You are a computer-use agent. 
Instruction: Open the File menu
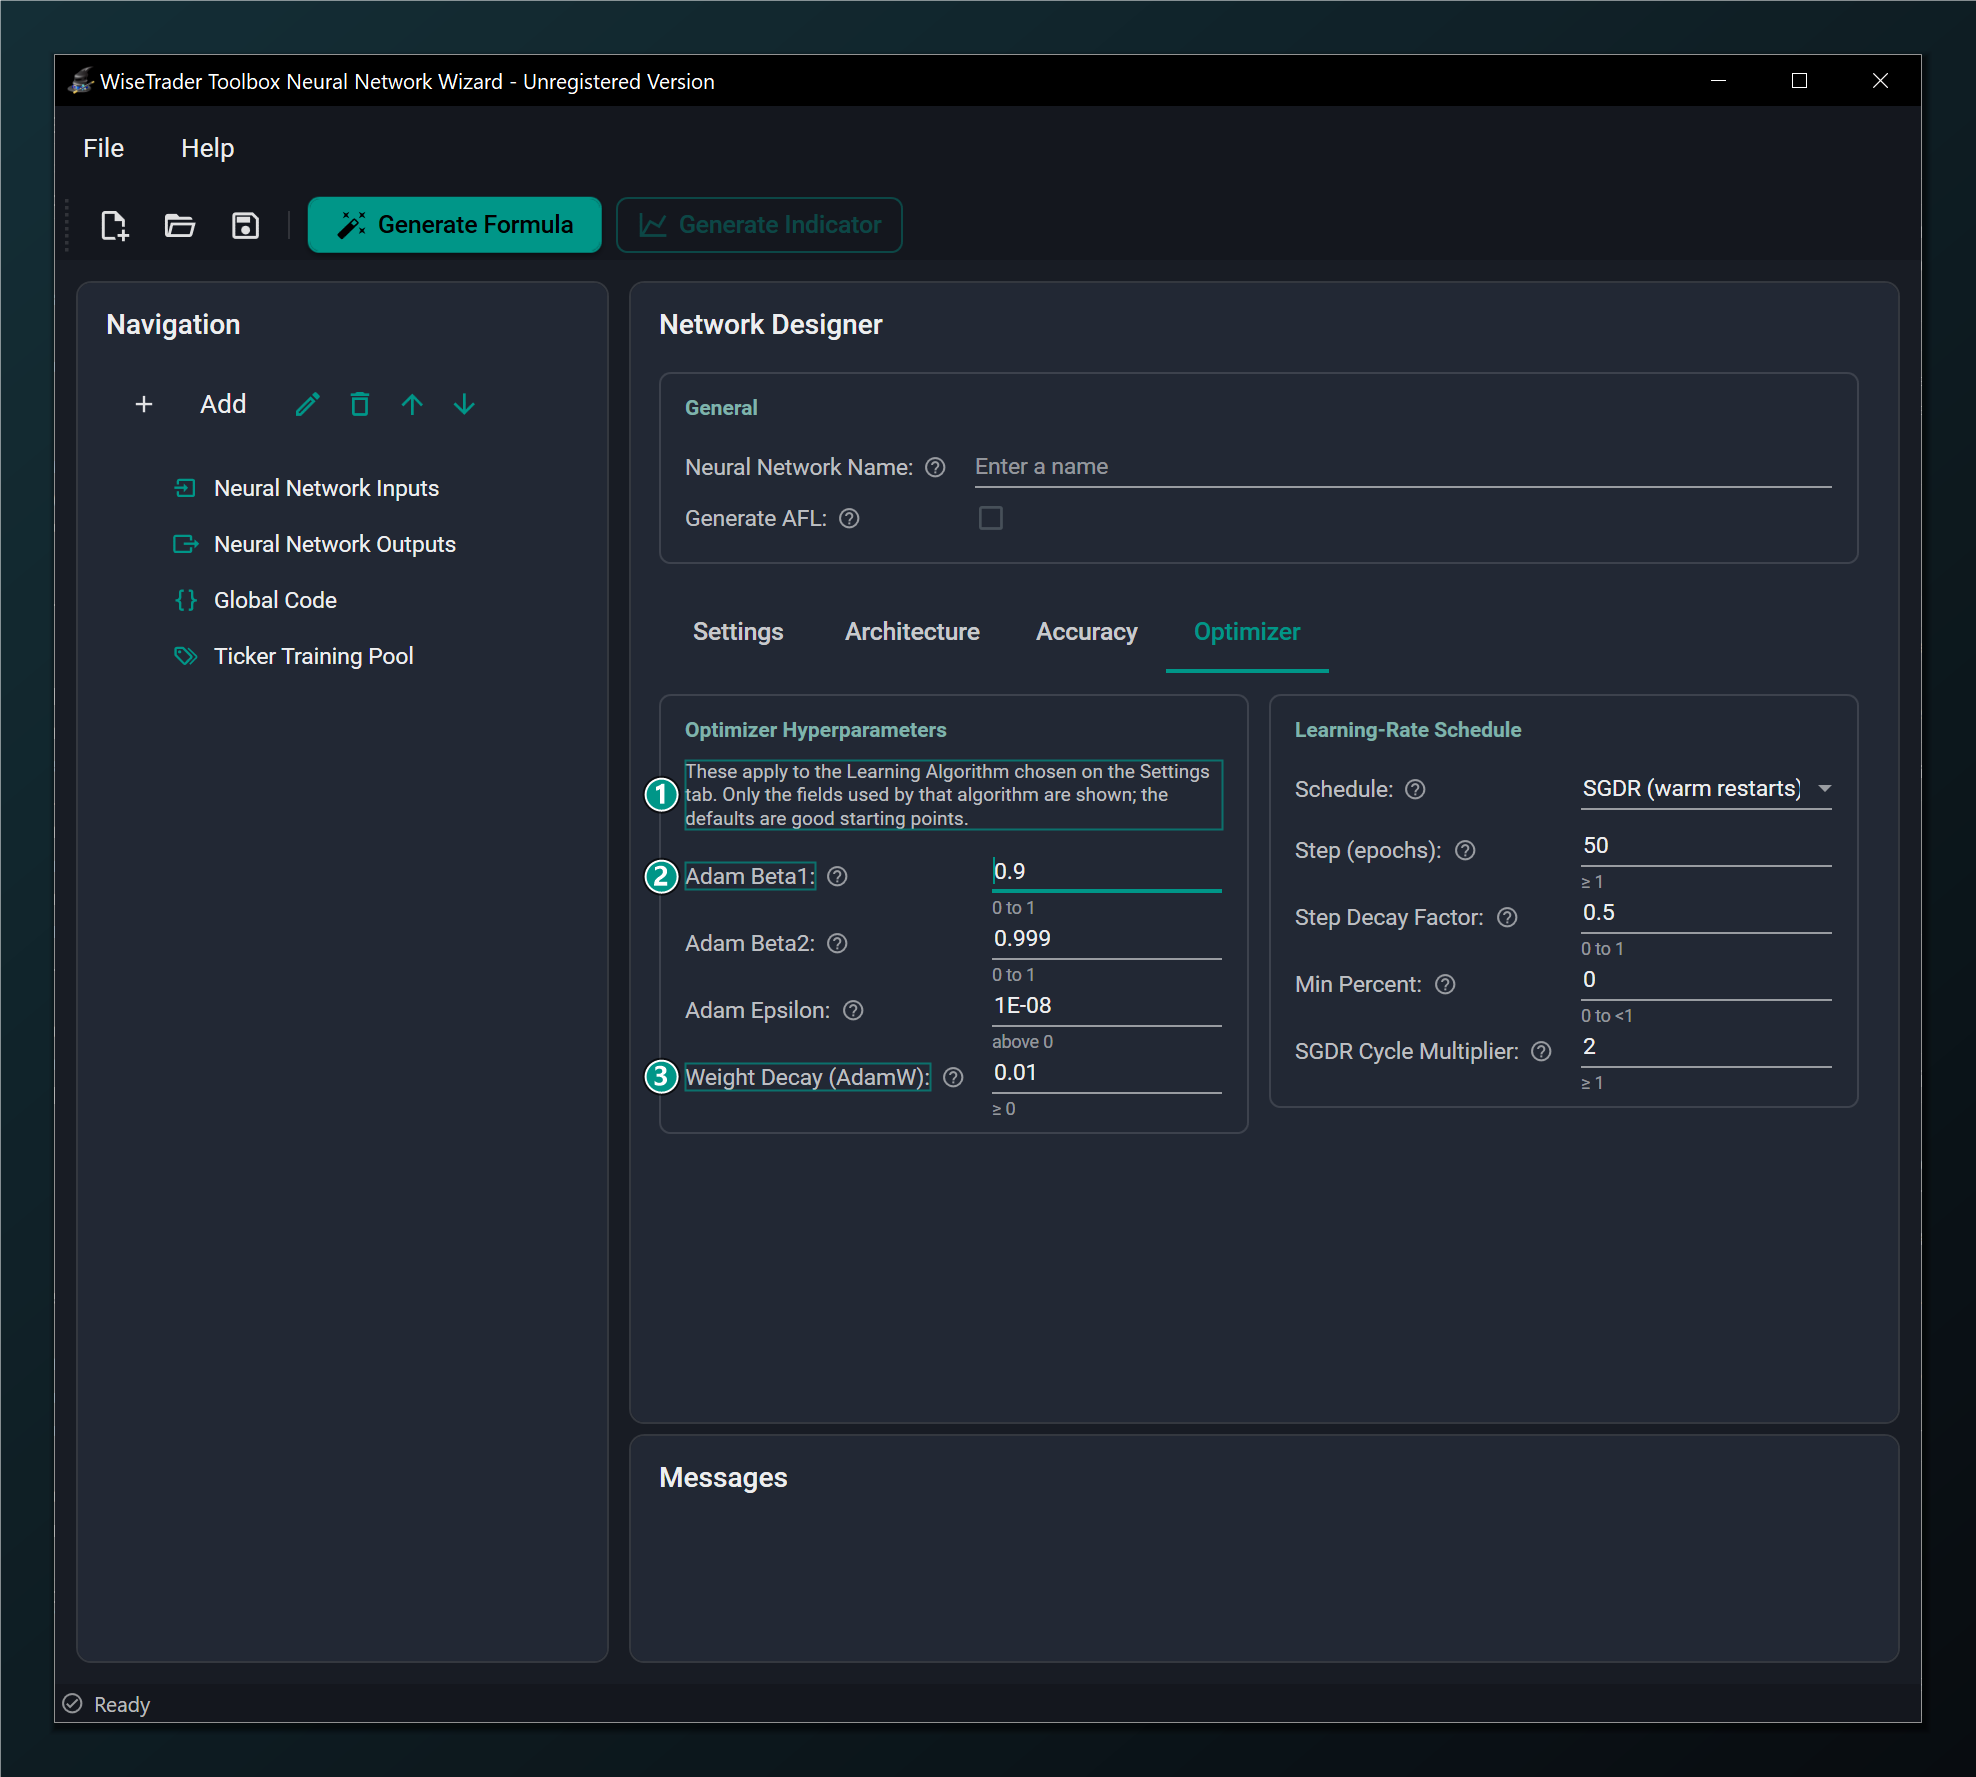(104, 148)
